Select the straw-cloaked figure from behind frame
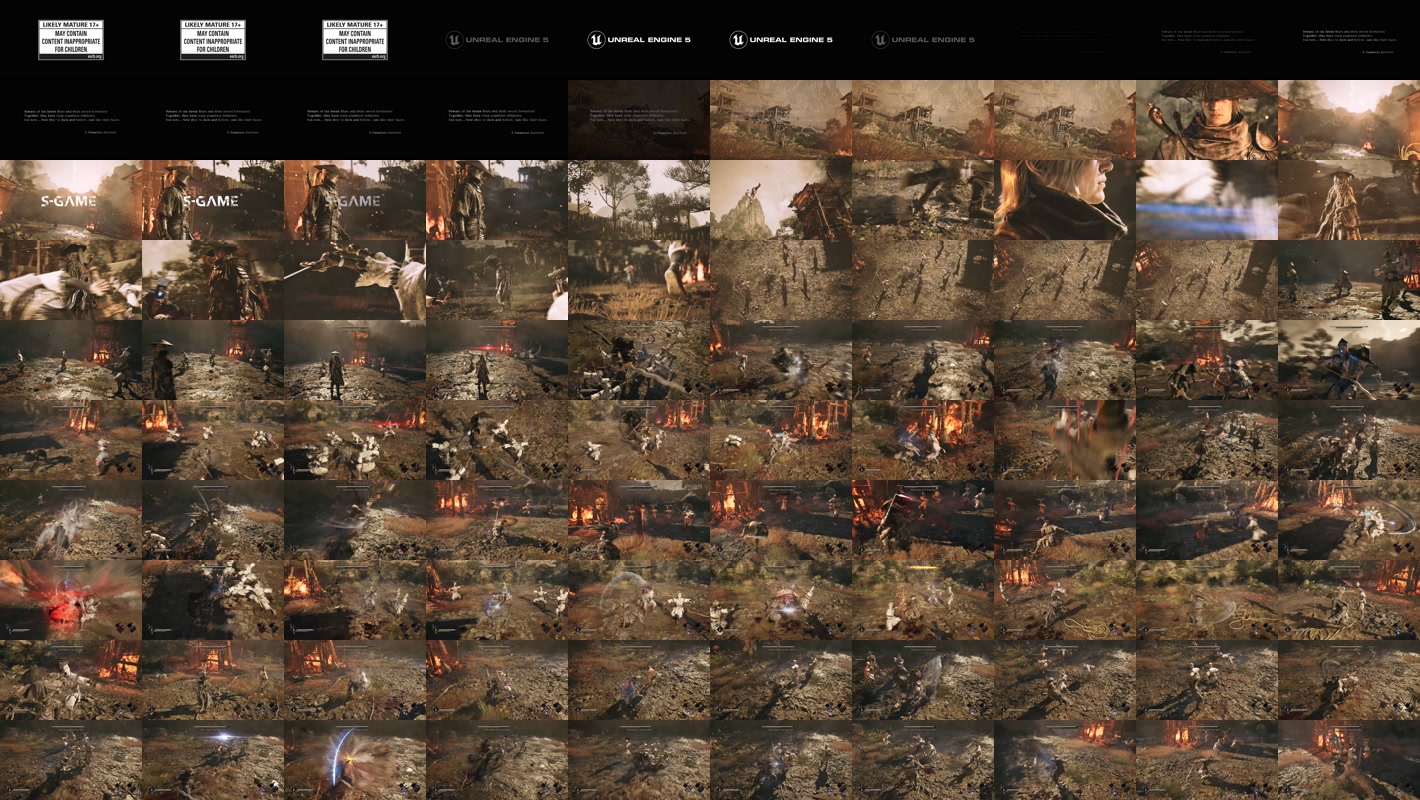Screen dimensions: 1420x800 point(1349,200)
